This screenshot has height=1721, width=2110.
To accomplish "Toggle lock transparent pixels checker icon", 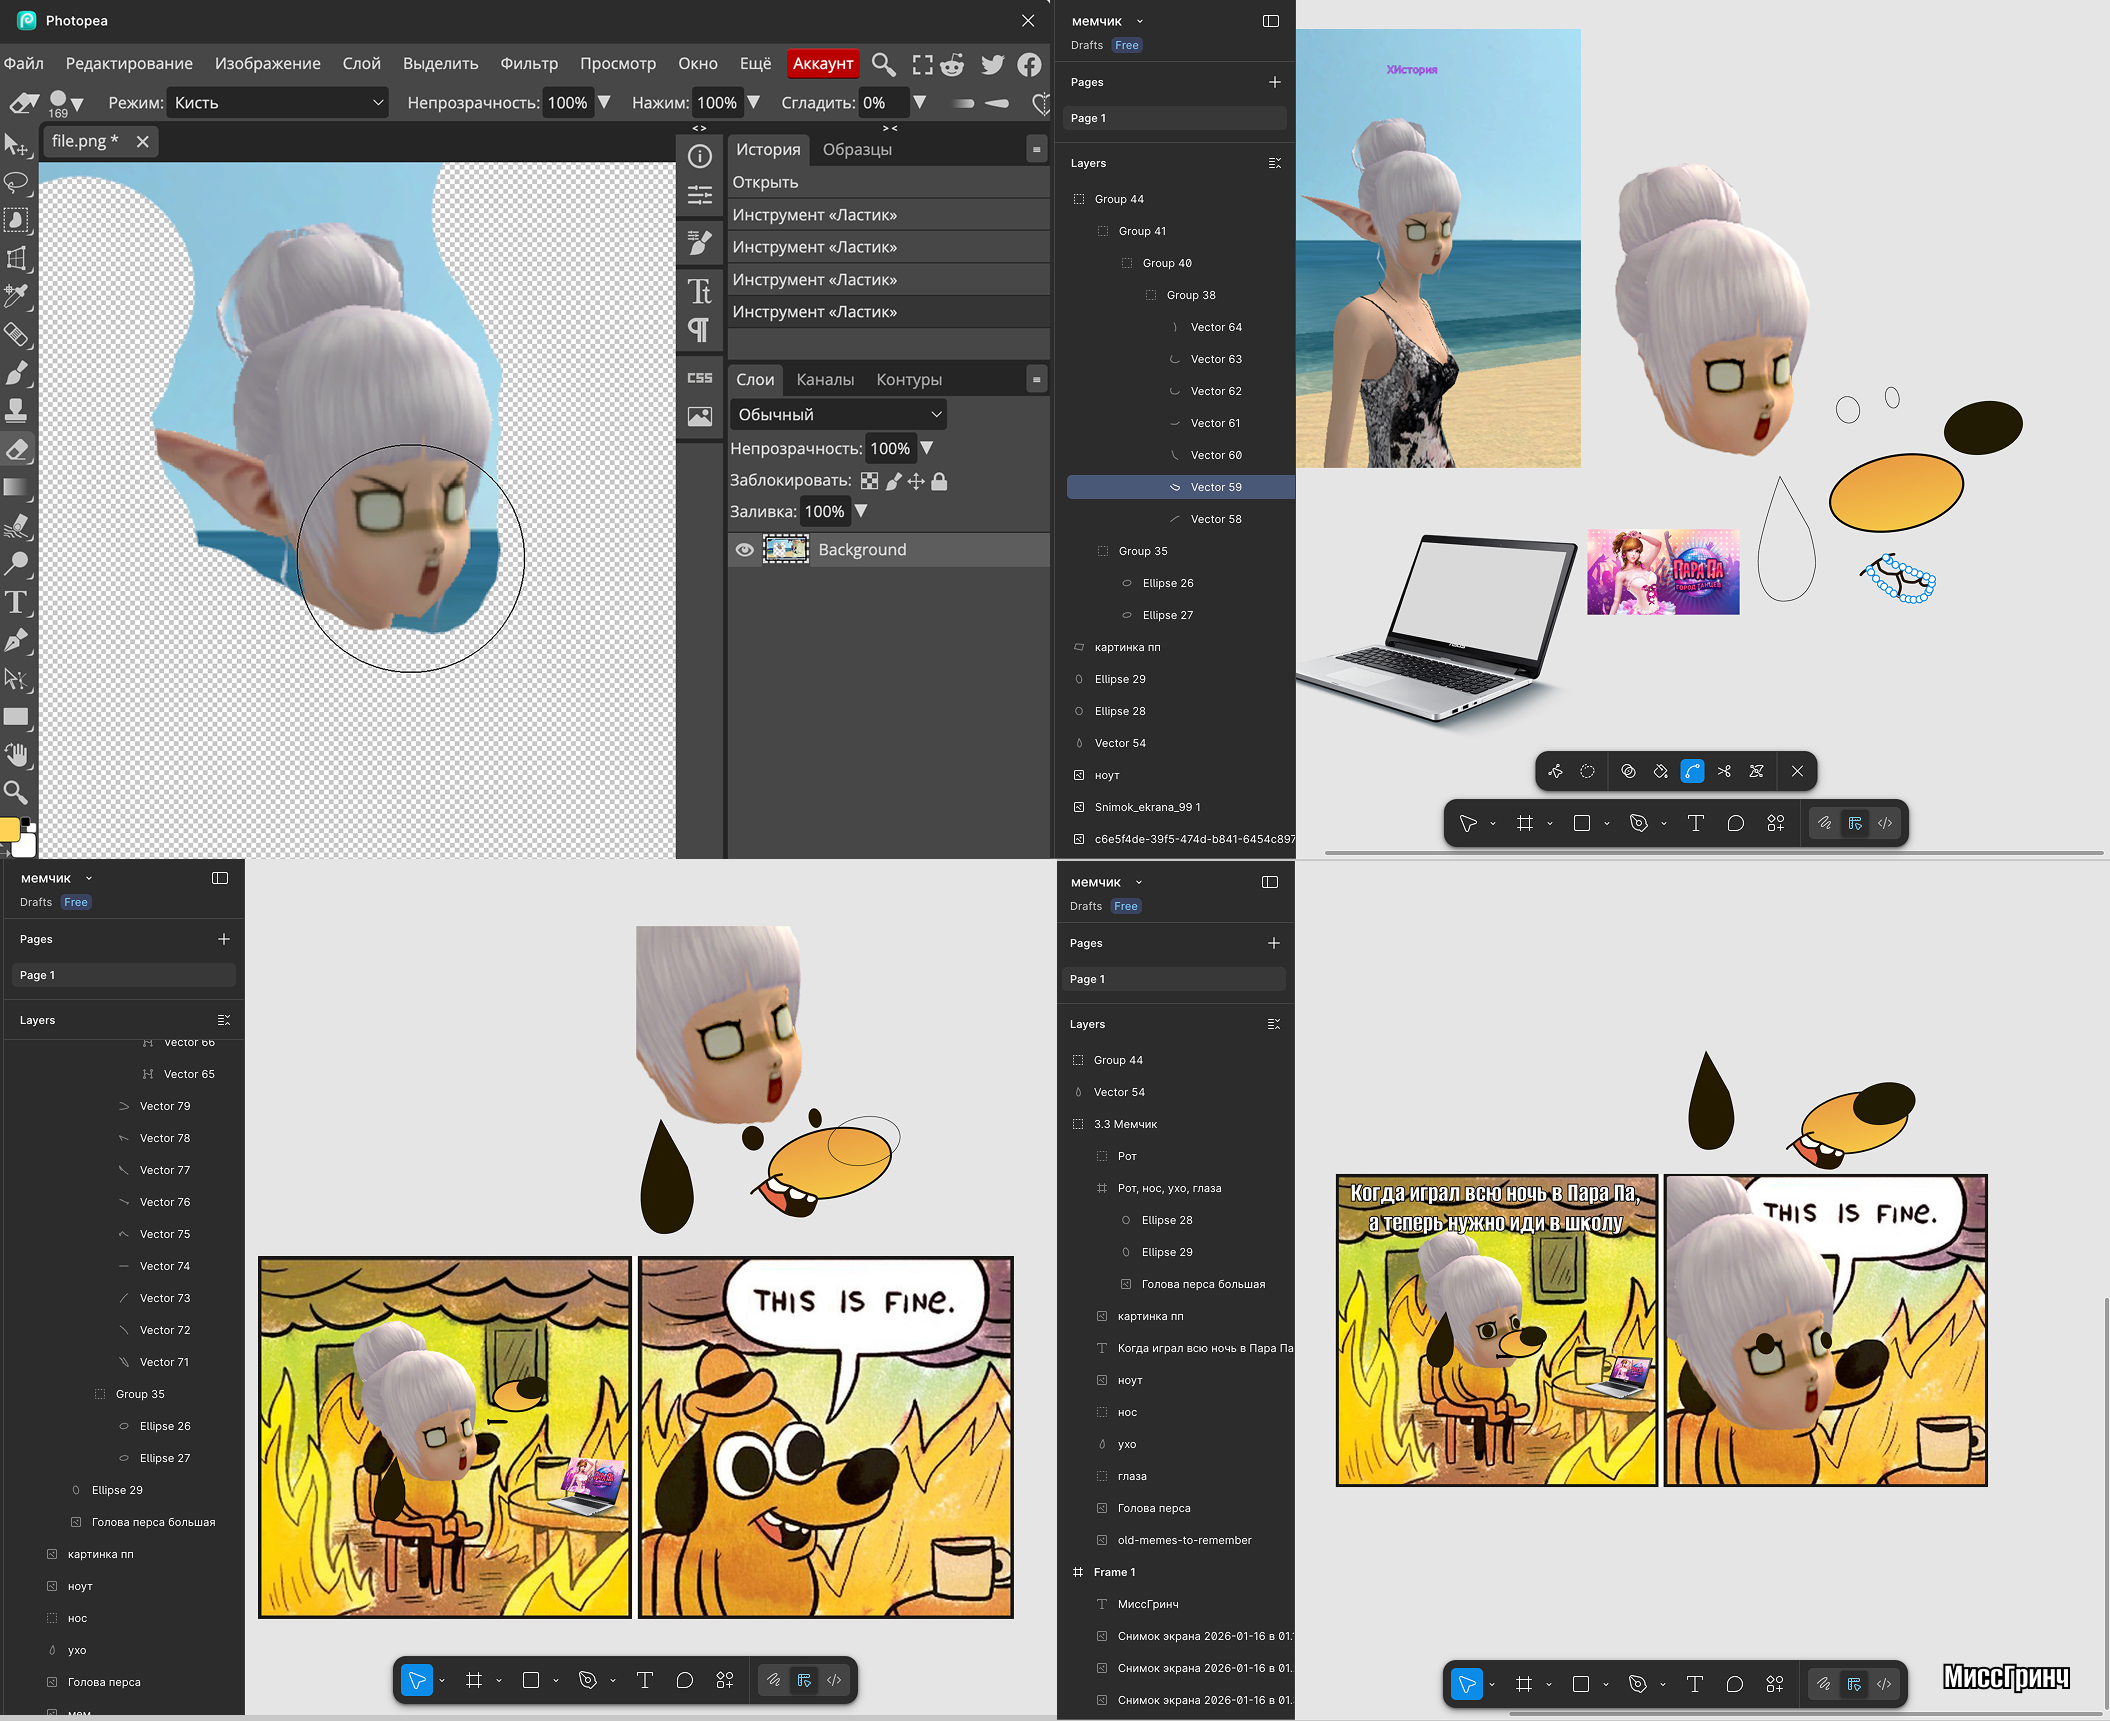I will click(869, 481).
